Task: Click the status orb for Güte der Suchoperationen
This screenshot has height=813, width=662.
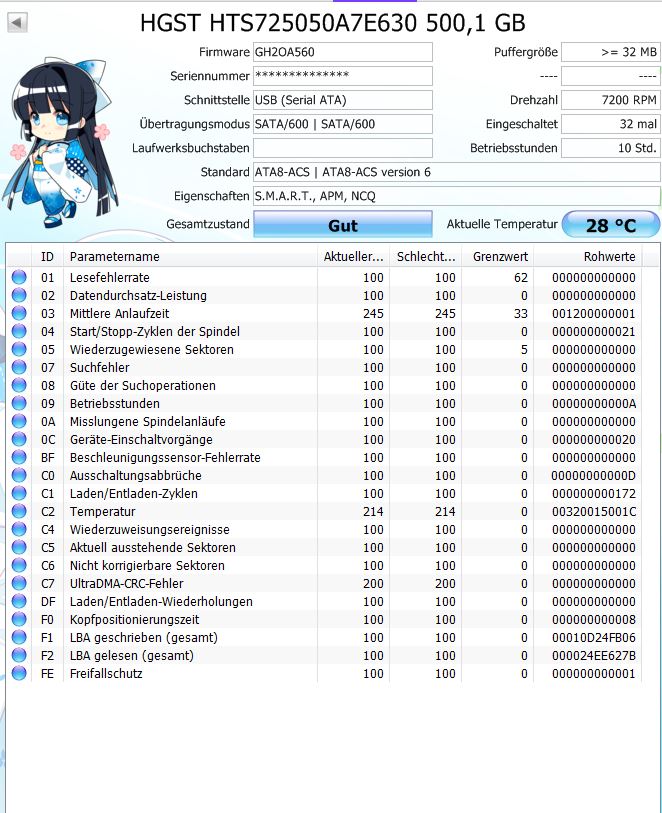Action: pos(19,385)
